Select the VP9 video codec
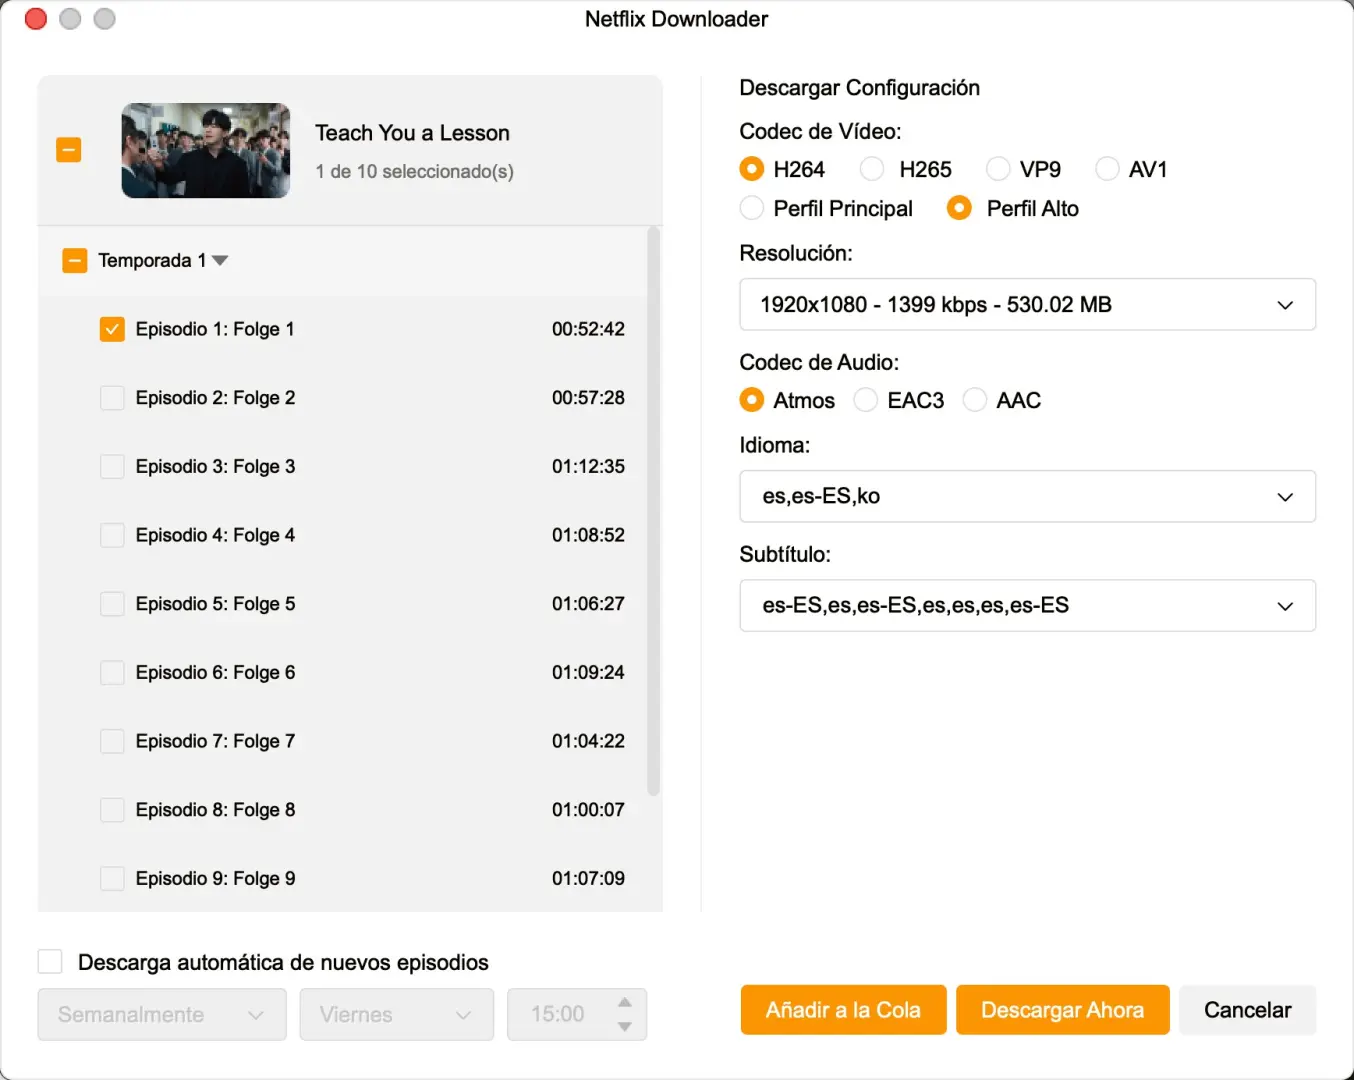This screenshot has width=1354, height=1080. 998,169
